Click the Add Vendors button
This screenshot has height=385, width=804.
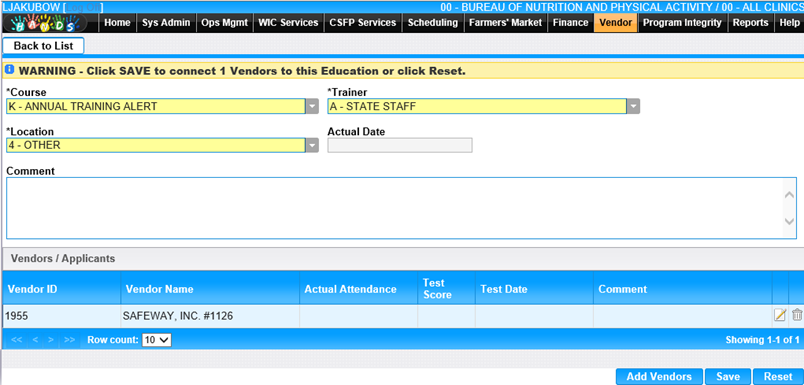point(659,376)
